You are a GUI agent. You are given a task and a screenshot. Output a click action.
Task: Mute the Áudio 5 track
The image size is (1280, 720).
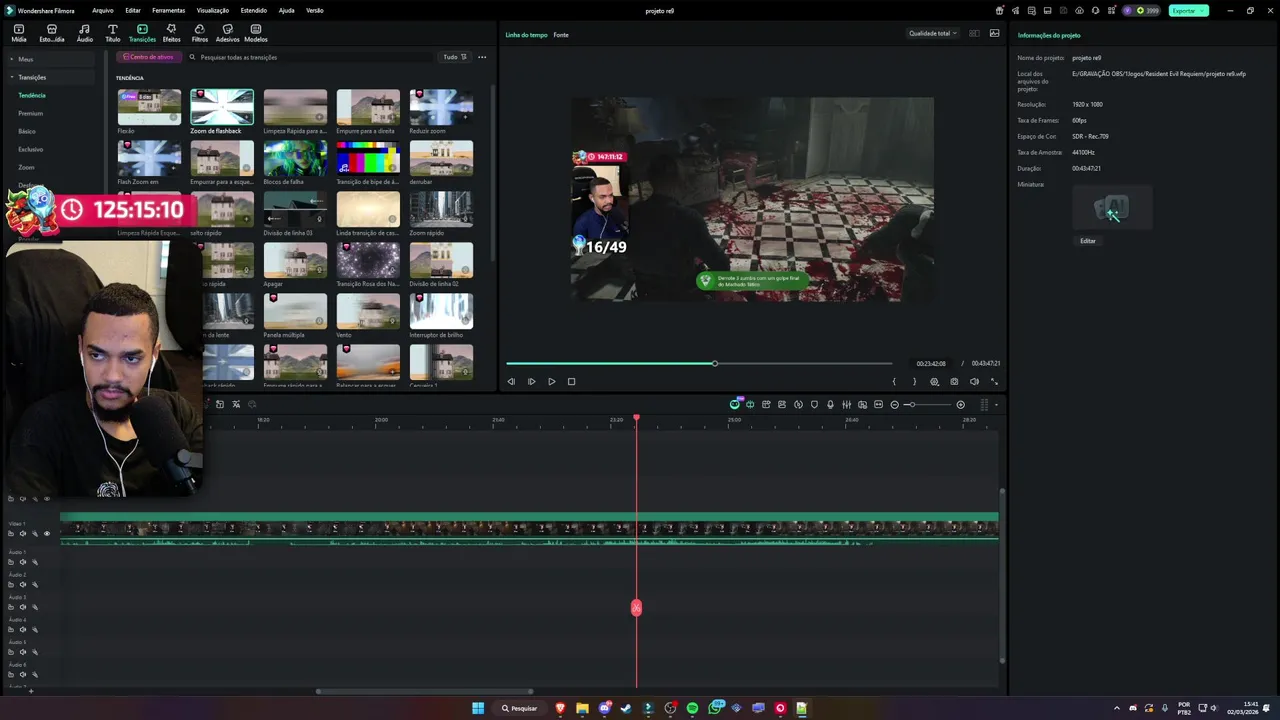tap(22, 652)
